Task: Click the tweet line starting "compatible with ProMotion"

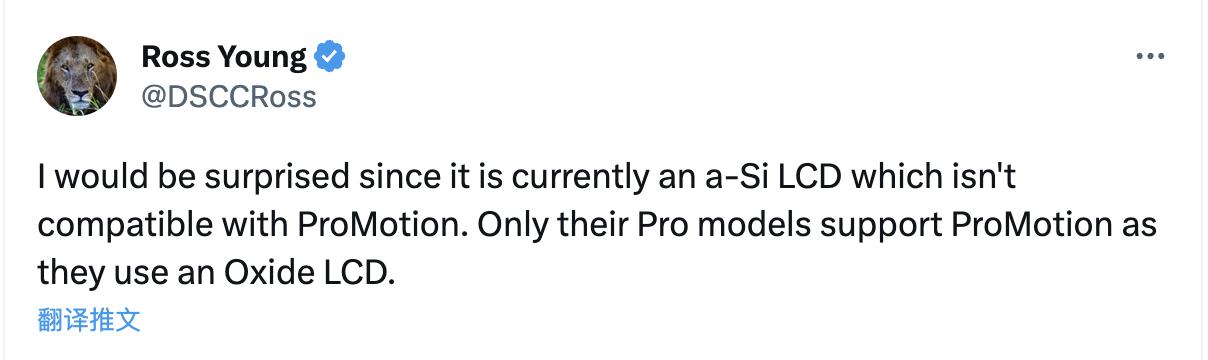Action: coord(597,228)
